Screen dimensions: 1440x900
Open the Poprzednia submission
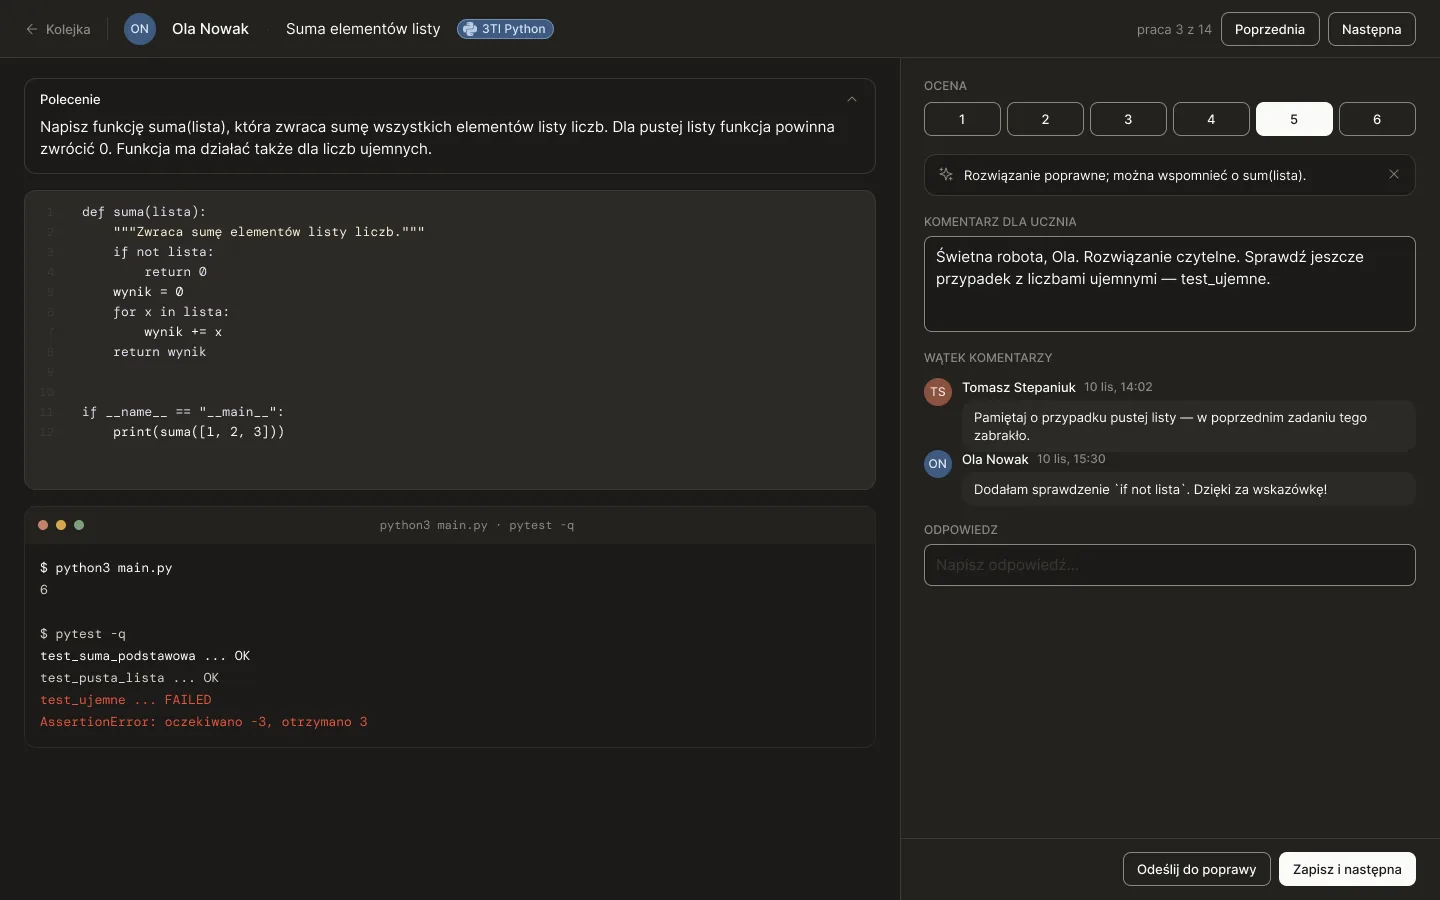pyautogui.click(x=1270, y=29)
